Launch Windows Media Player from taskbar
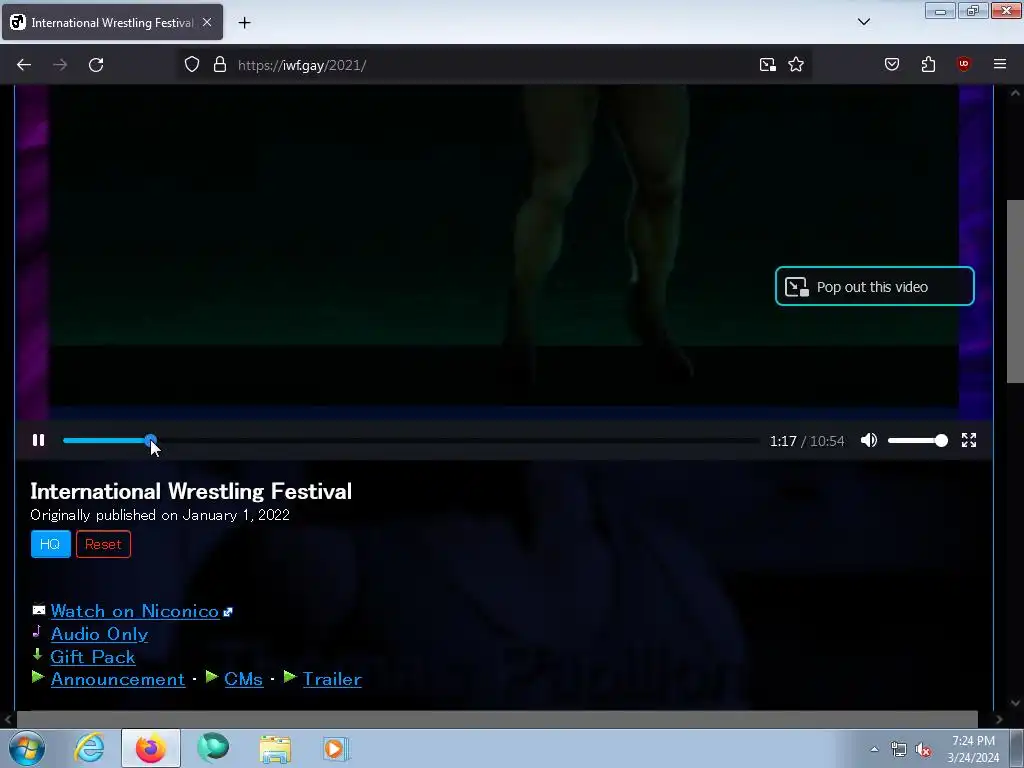 coord(336,748)
